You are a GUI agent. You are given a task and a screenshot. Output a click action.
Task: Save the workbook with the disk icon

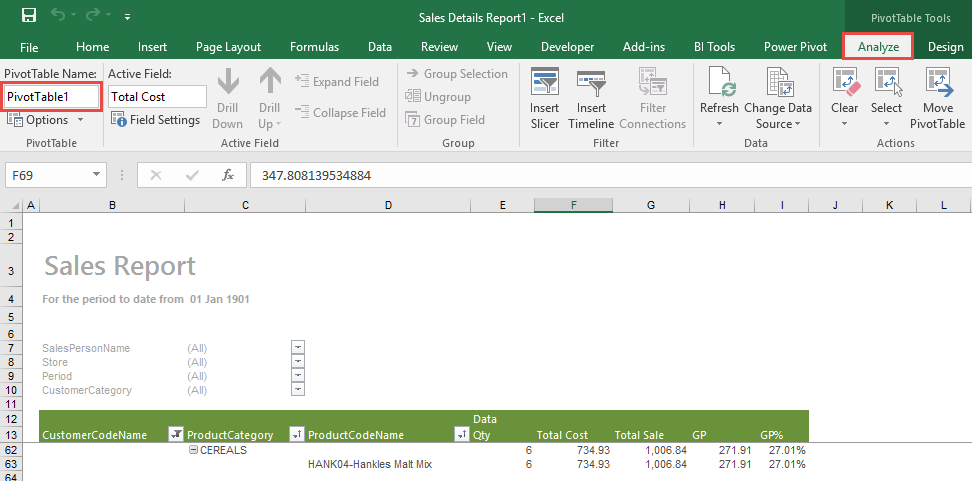coord(28,16)
